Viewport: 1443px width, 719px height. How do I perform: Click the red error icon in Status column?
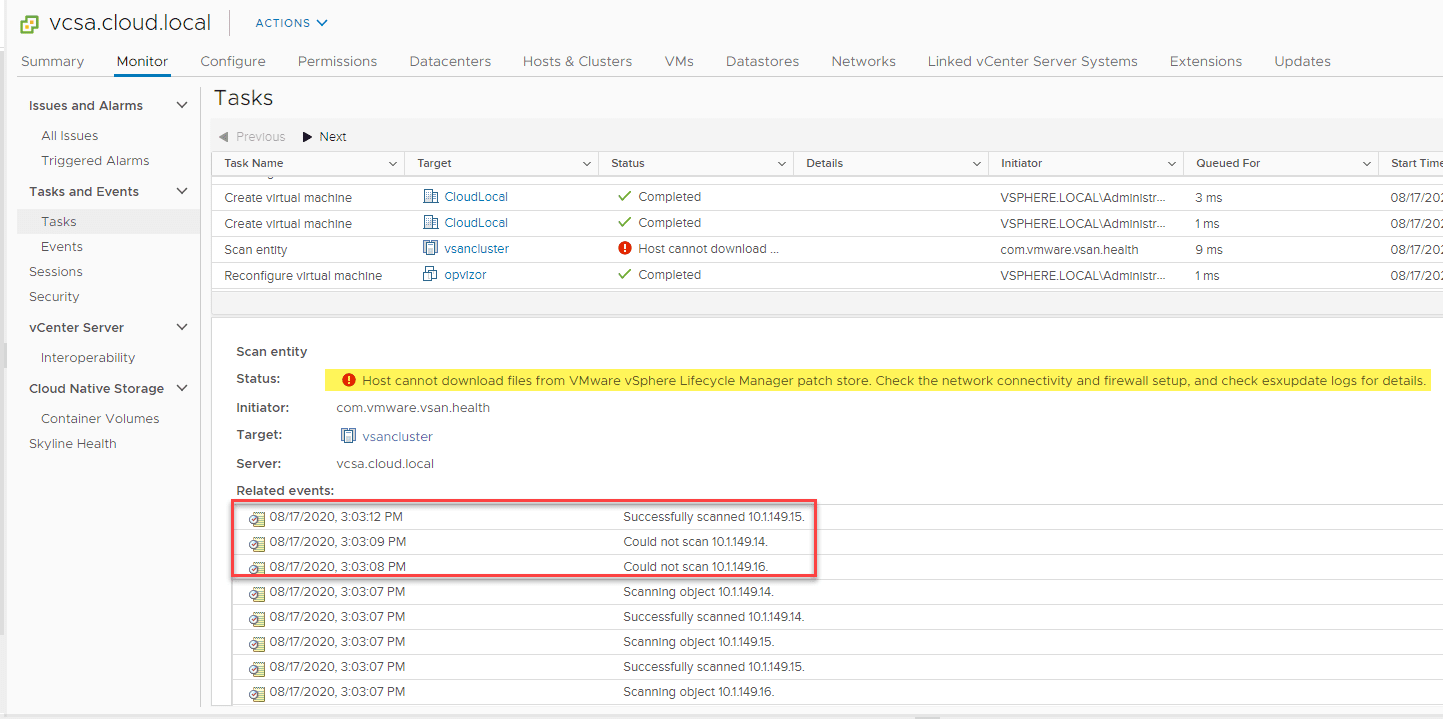coord(625,248)
